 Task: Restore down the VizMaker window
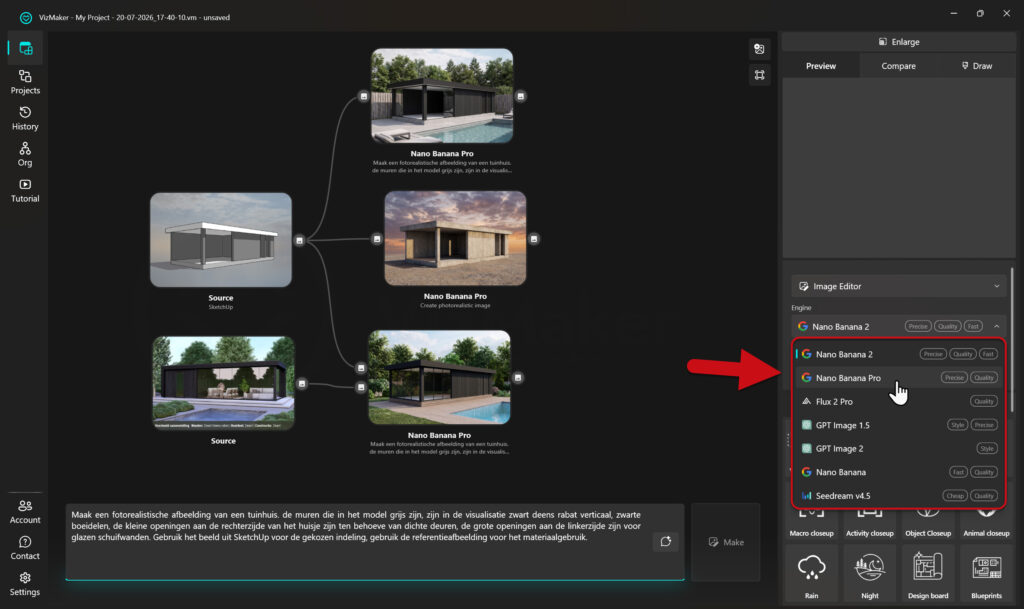click(980, 13)
